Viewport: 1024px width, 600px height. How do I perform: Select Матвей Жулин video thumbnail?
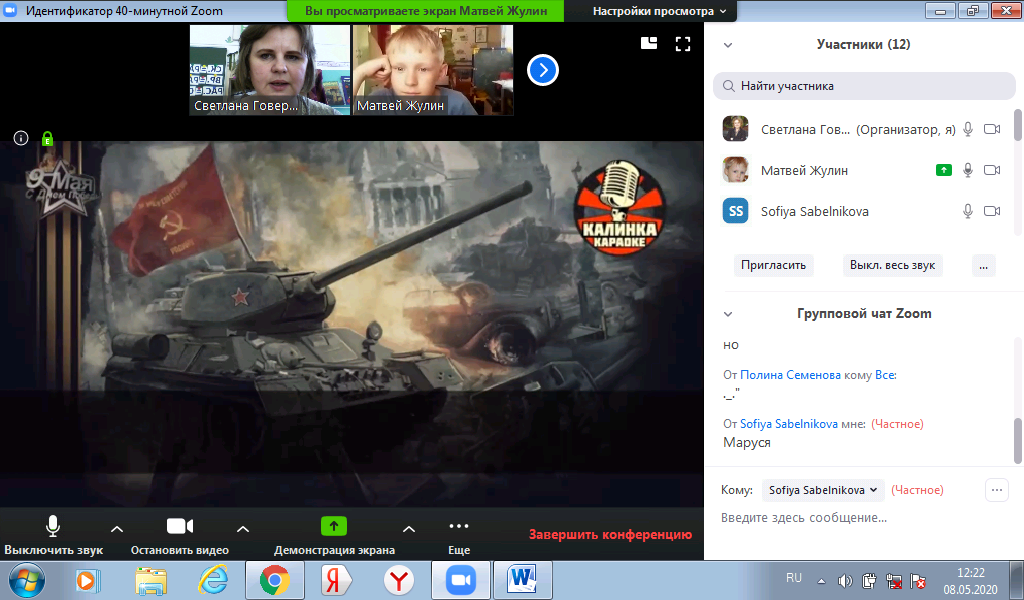(x=433, y=70)
